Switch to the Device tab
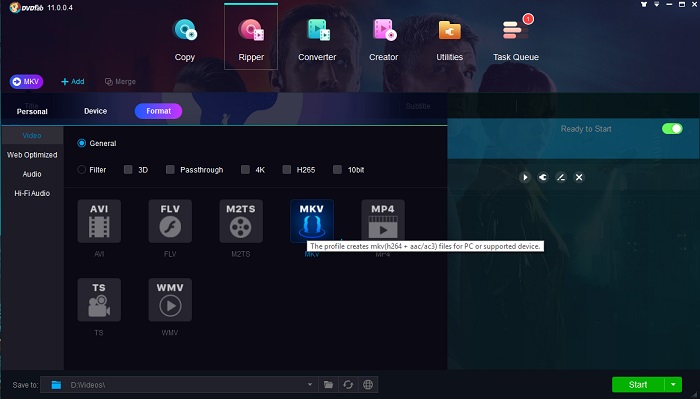The height and width of the screenshot is (399, 700). 96,111
